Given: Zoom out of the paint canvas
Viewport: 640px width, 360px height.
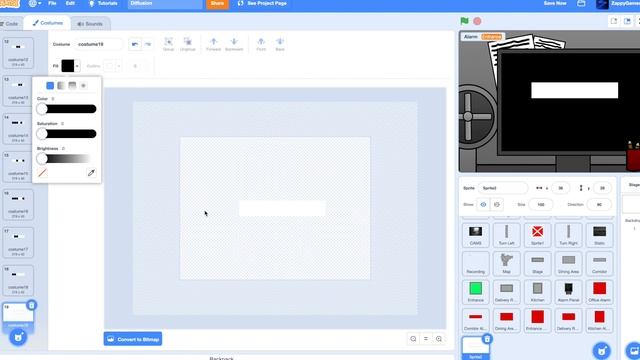Looking at the screenshot, I should pyautogui.click(x=413, y=339).
